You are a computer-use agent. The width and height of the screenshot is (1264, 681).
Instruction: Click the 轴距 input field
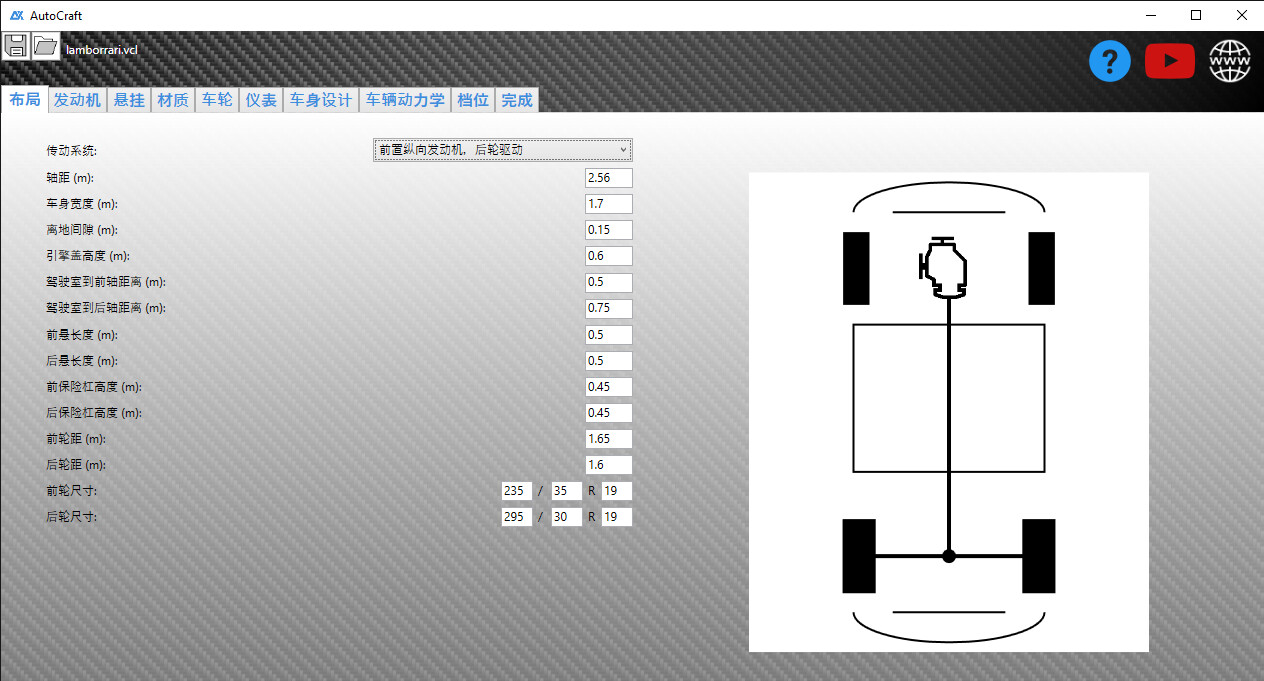tap(608, 178)
